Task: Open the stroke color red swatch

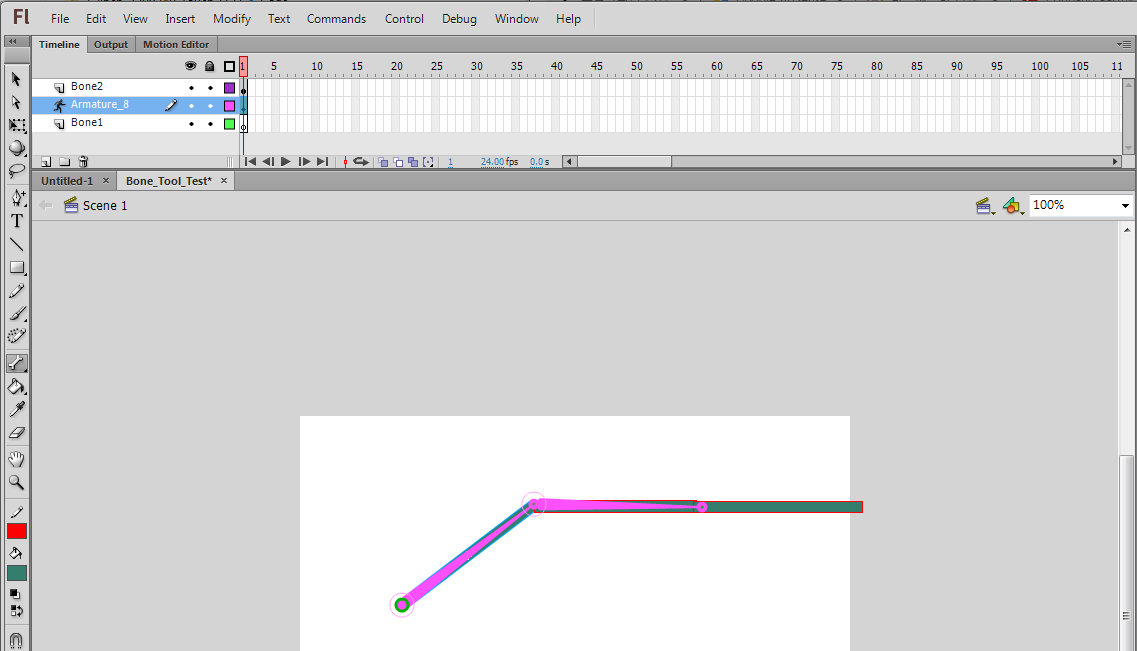Action: [17, 531]
